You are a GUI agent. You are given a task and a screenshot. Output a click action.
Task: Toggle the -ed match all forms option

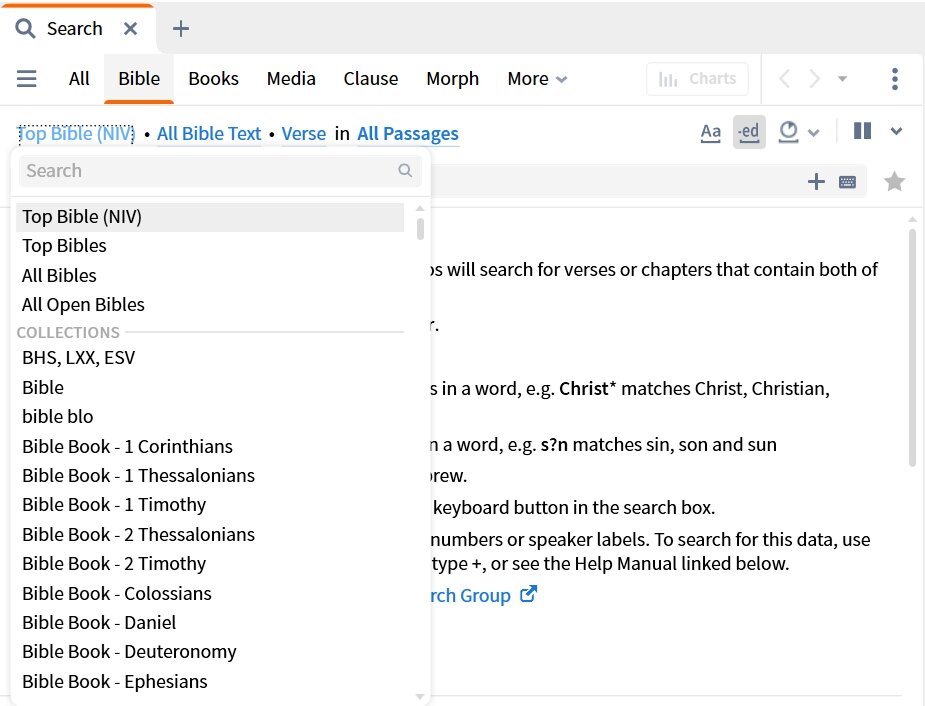pyautogui.click(x=749, y=132)
